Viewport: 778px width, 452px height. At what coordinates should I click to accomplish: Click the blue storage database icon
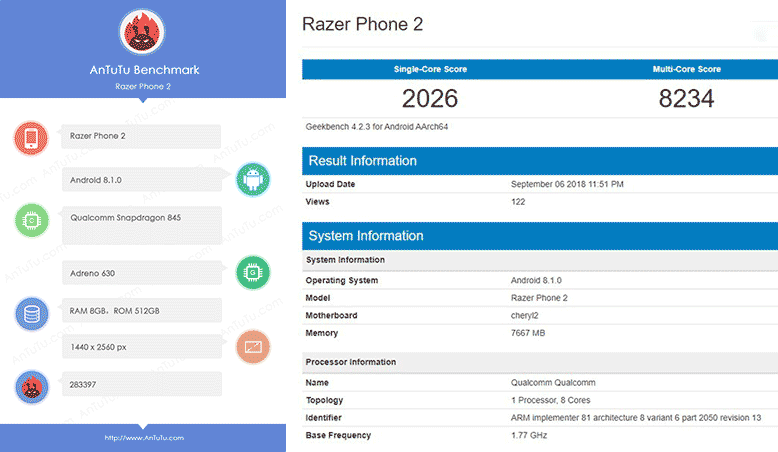(32, 314)
